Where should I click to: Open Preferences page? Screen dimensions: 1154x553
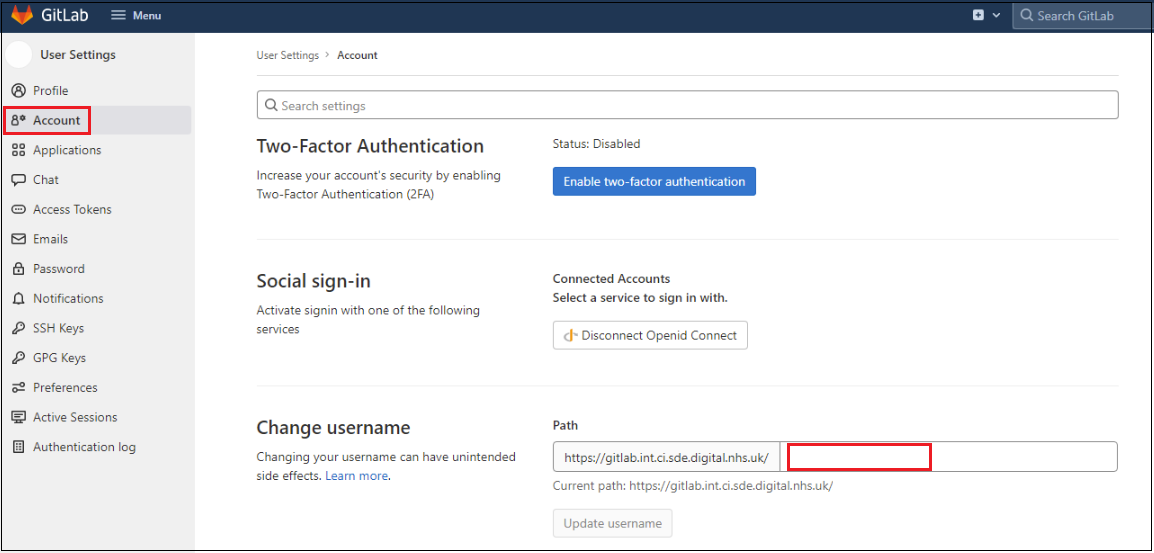coord(65,387)
